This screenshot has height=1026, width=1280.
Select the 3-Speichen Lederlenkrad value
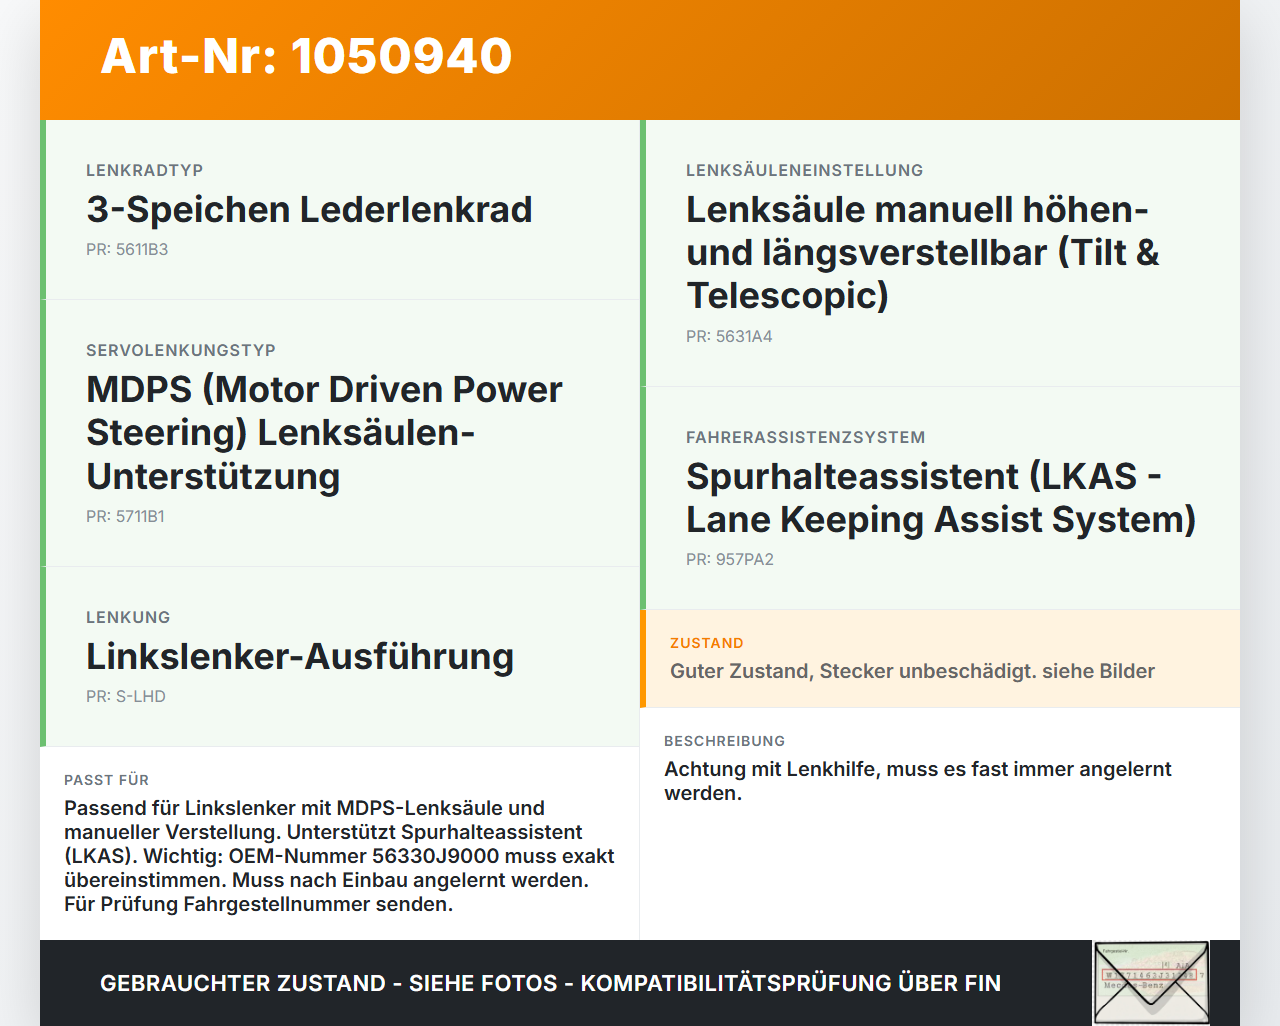point(309,210)
